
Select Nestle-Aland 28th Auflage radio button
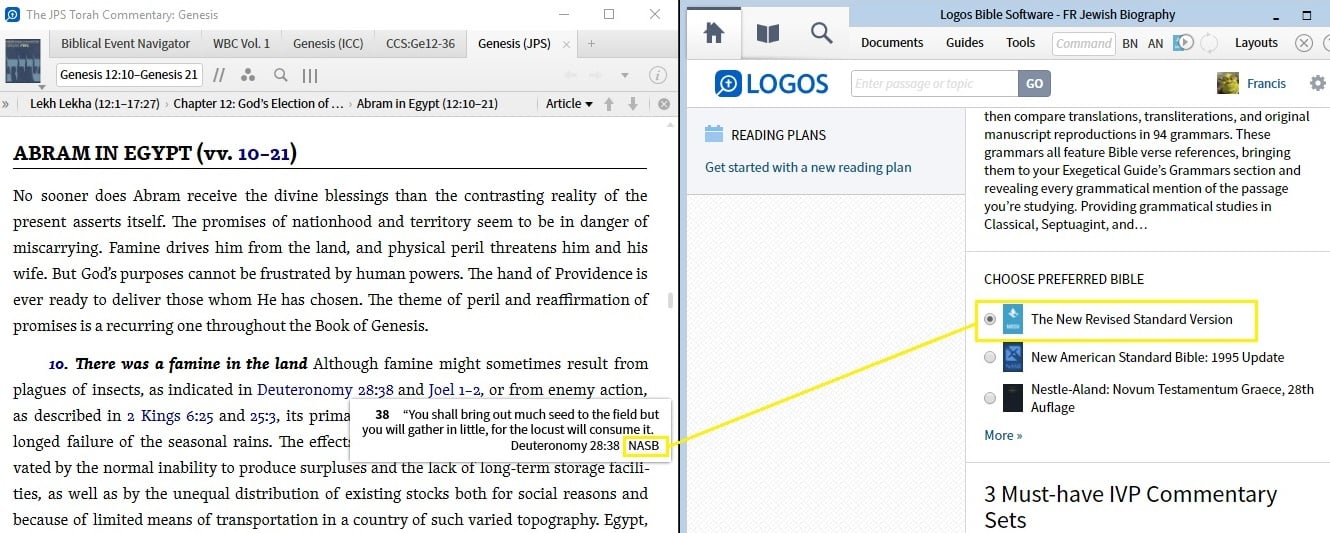990,397
